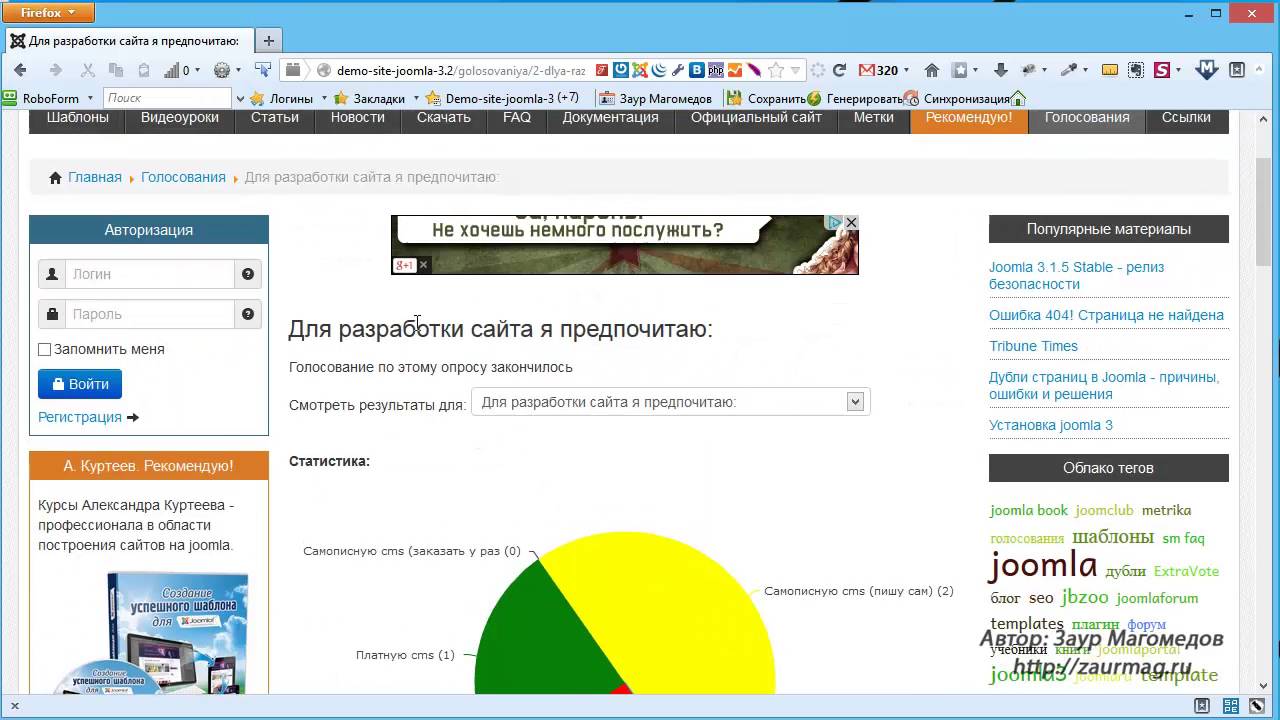The image size is (1280, 720).
Task: Click the blue M arrow icon
Action: 1207,70
